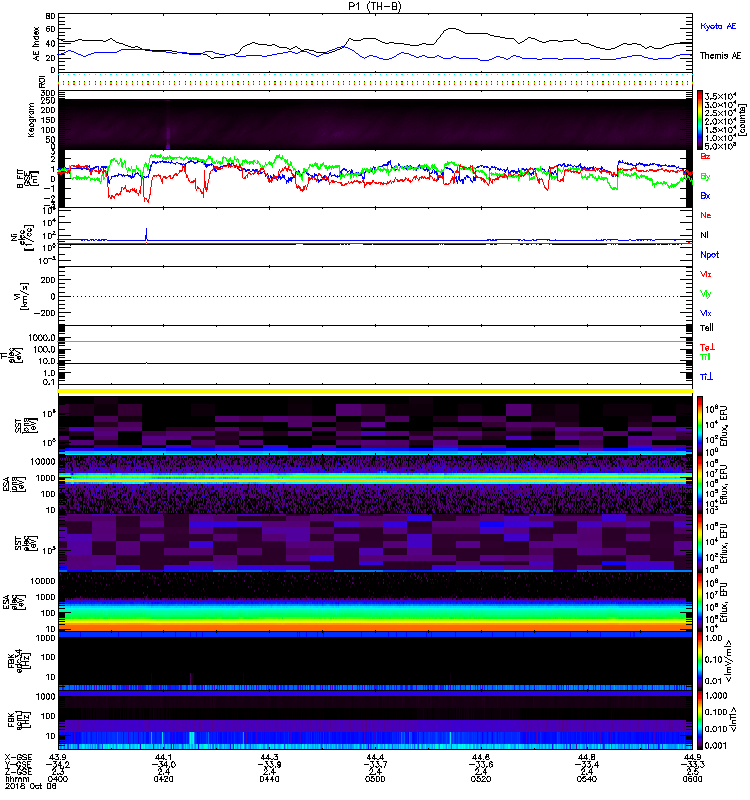Toggle the blue Bx legend entry
This screenshot has height=800, width=750.
tap(705, 196)
